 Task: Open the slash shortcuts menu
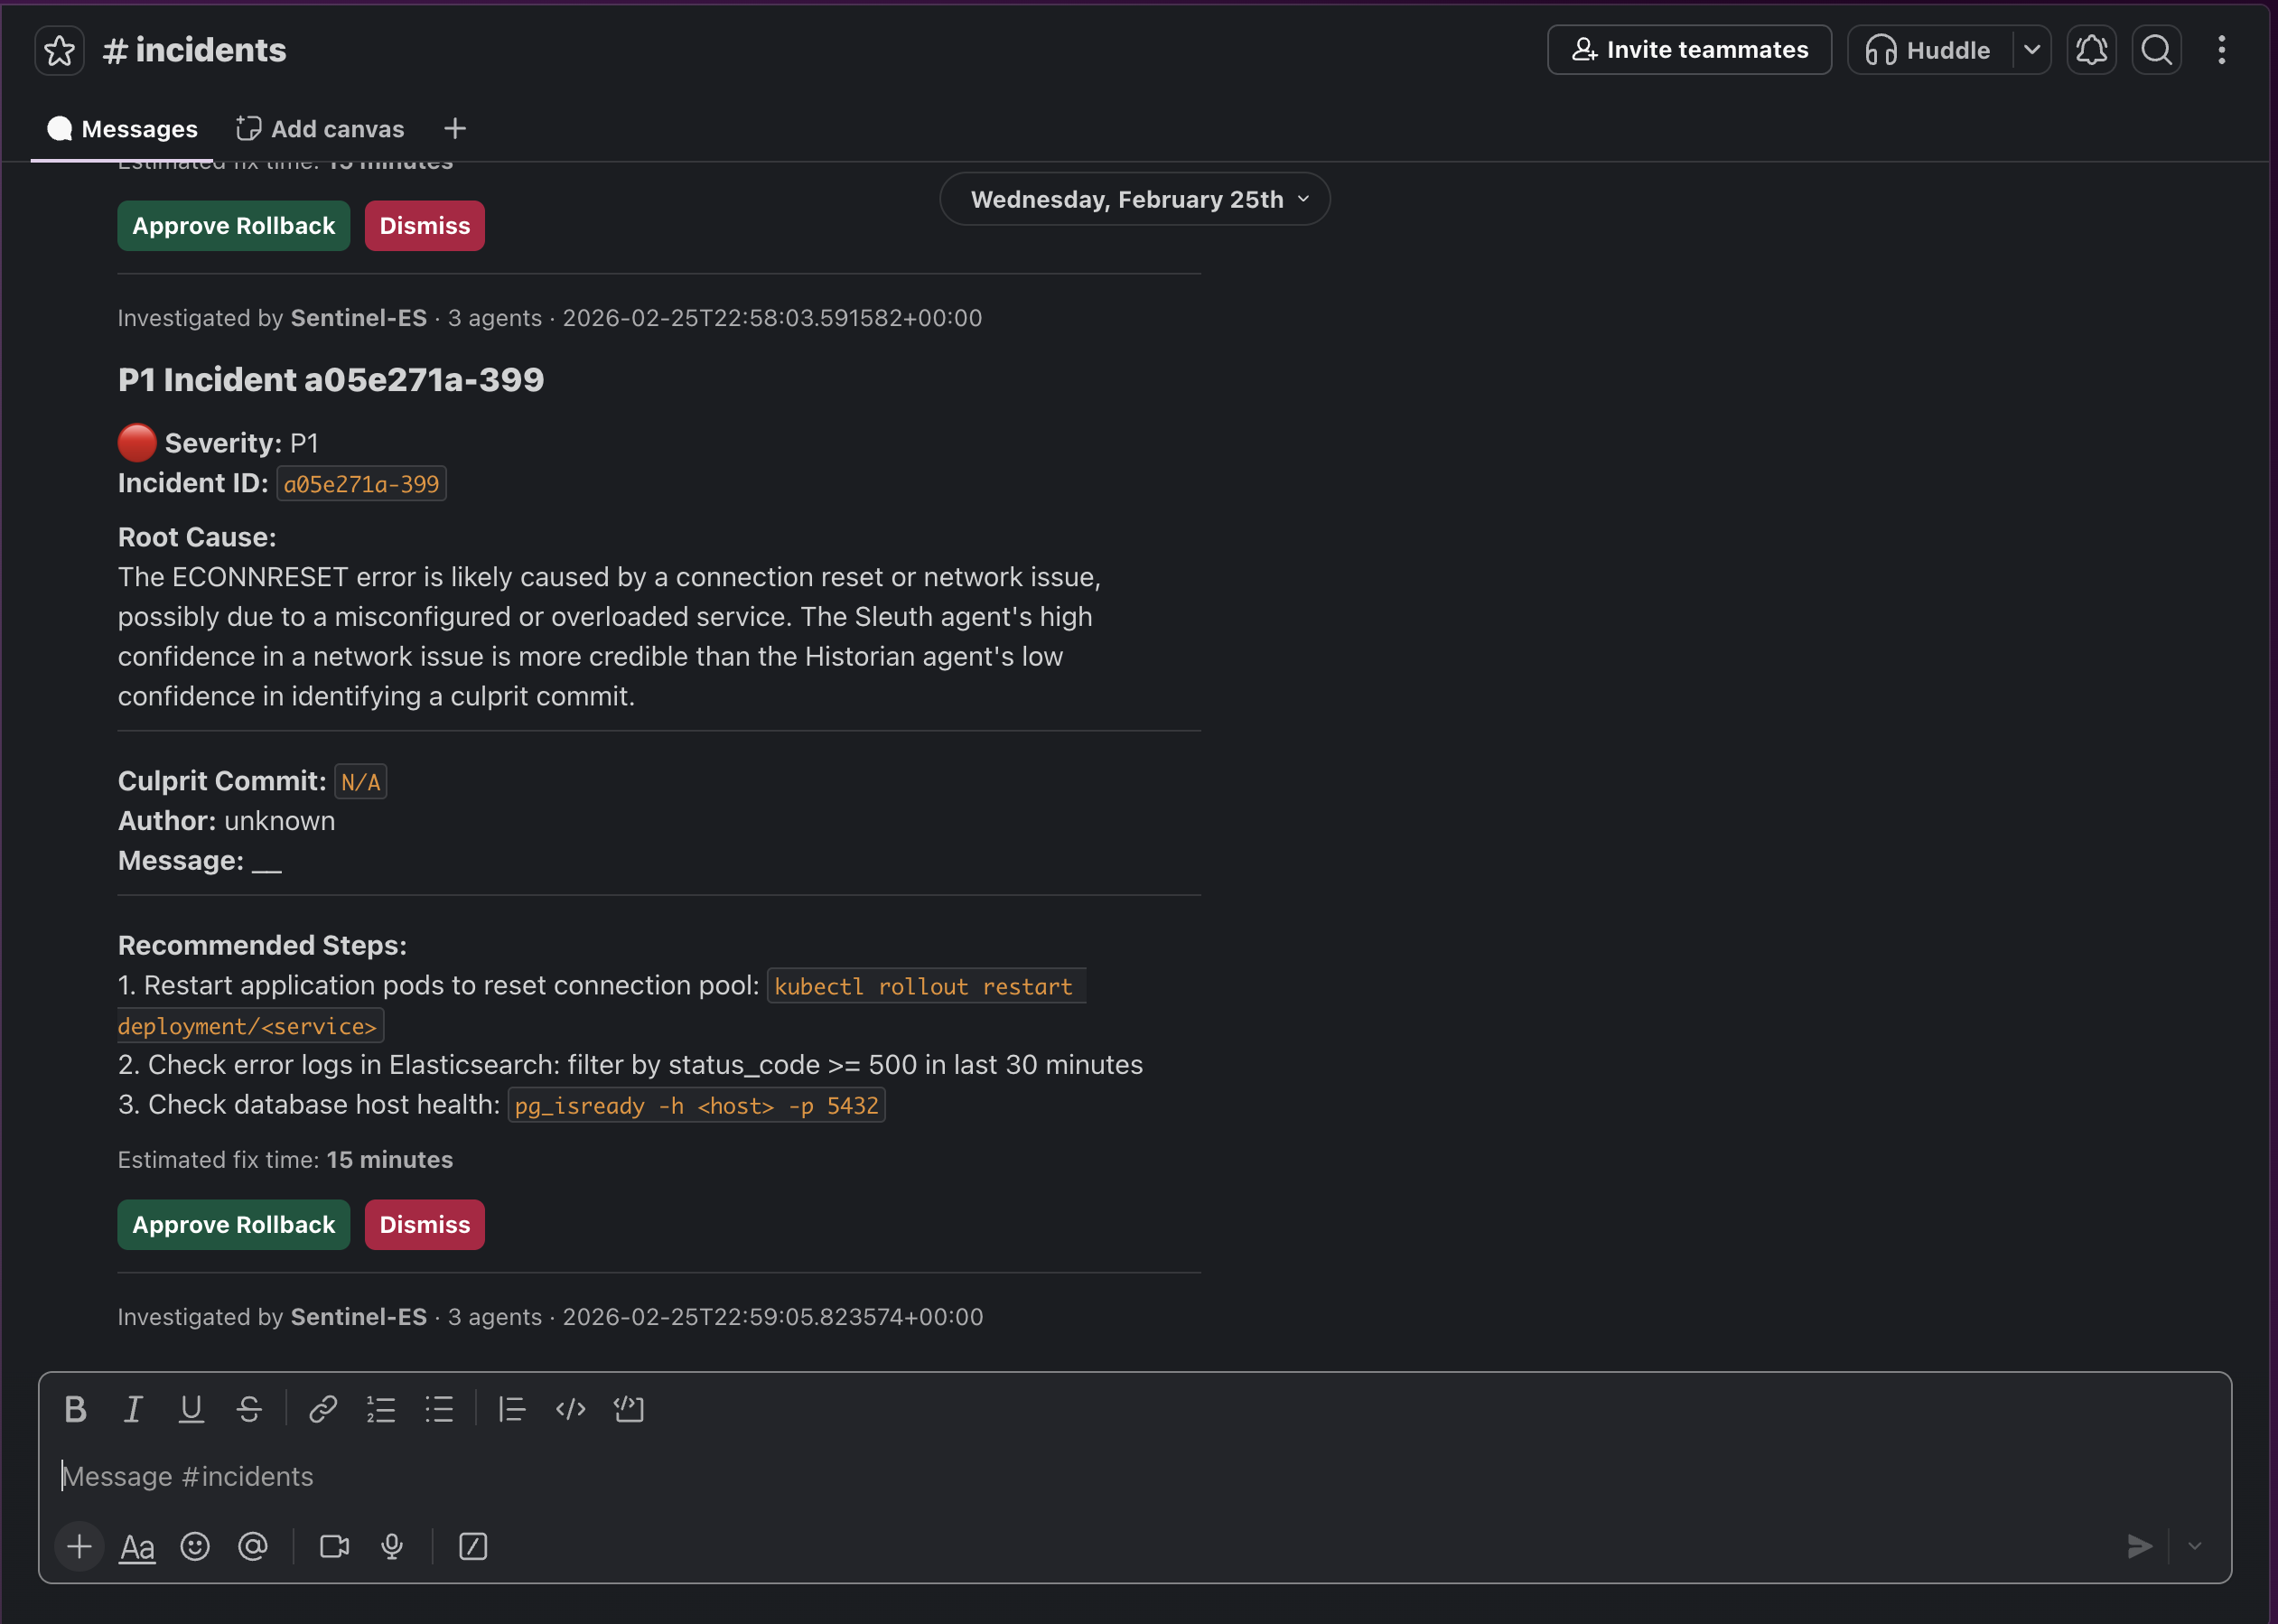pyautogui.click(x=473, y=1547)
